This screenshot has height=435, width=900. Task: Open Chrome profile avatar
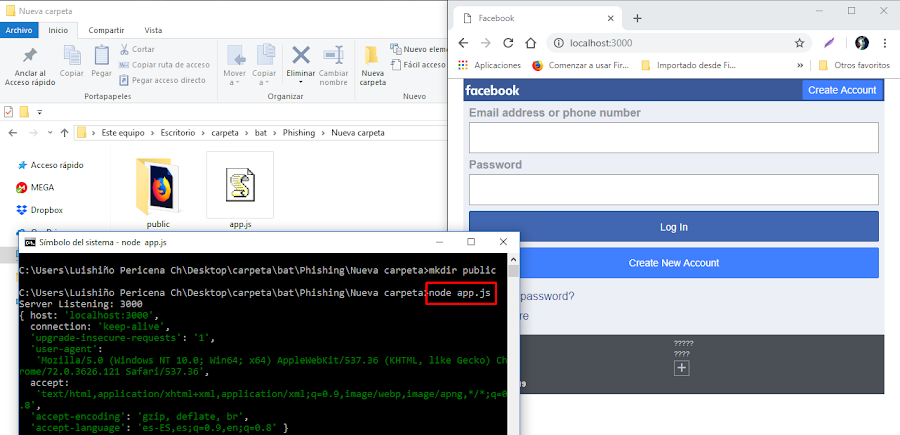[x=862, y=43]
